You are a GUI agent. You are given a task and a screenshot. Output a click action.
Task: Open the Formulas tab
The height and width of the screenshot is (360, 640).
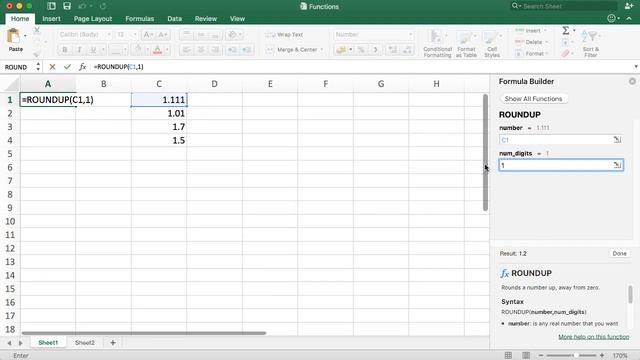click(x=140, y=18)
